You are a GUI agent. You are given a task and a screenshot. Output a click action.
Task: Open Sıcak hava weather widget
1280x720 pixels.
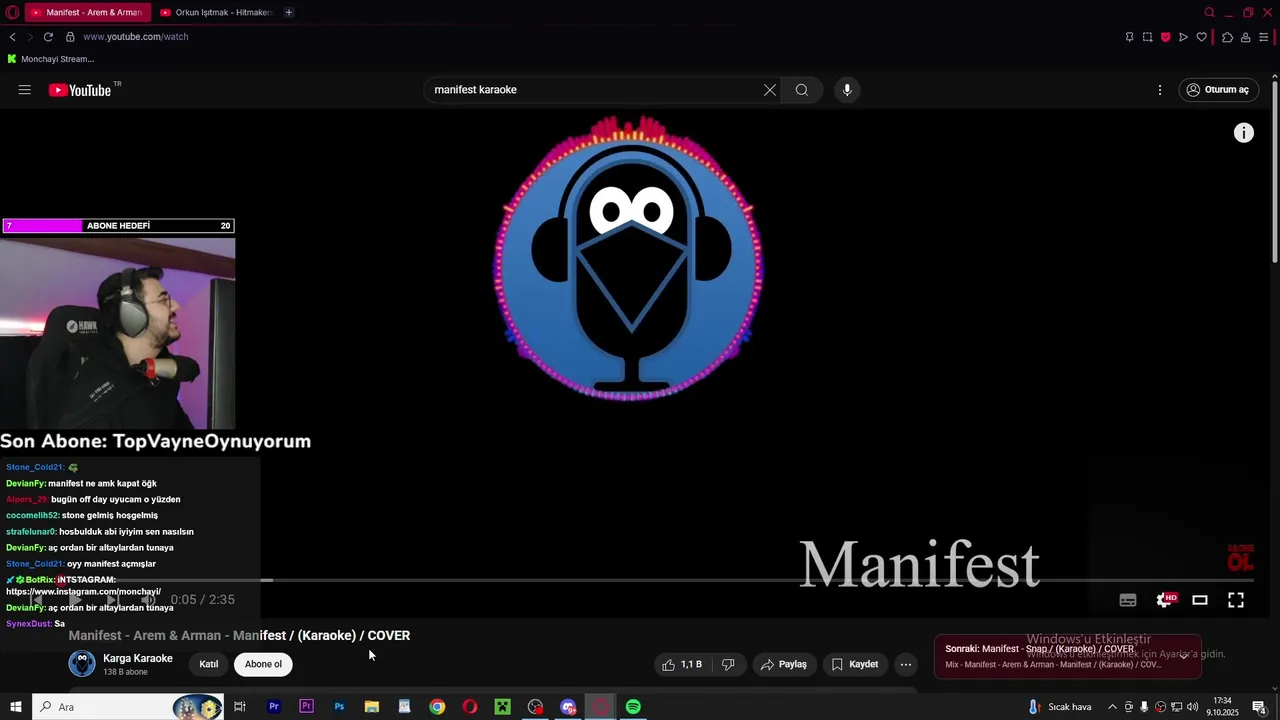pos(1060,707)
